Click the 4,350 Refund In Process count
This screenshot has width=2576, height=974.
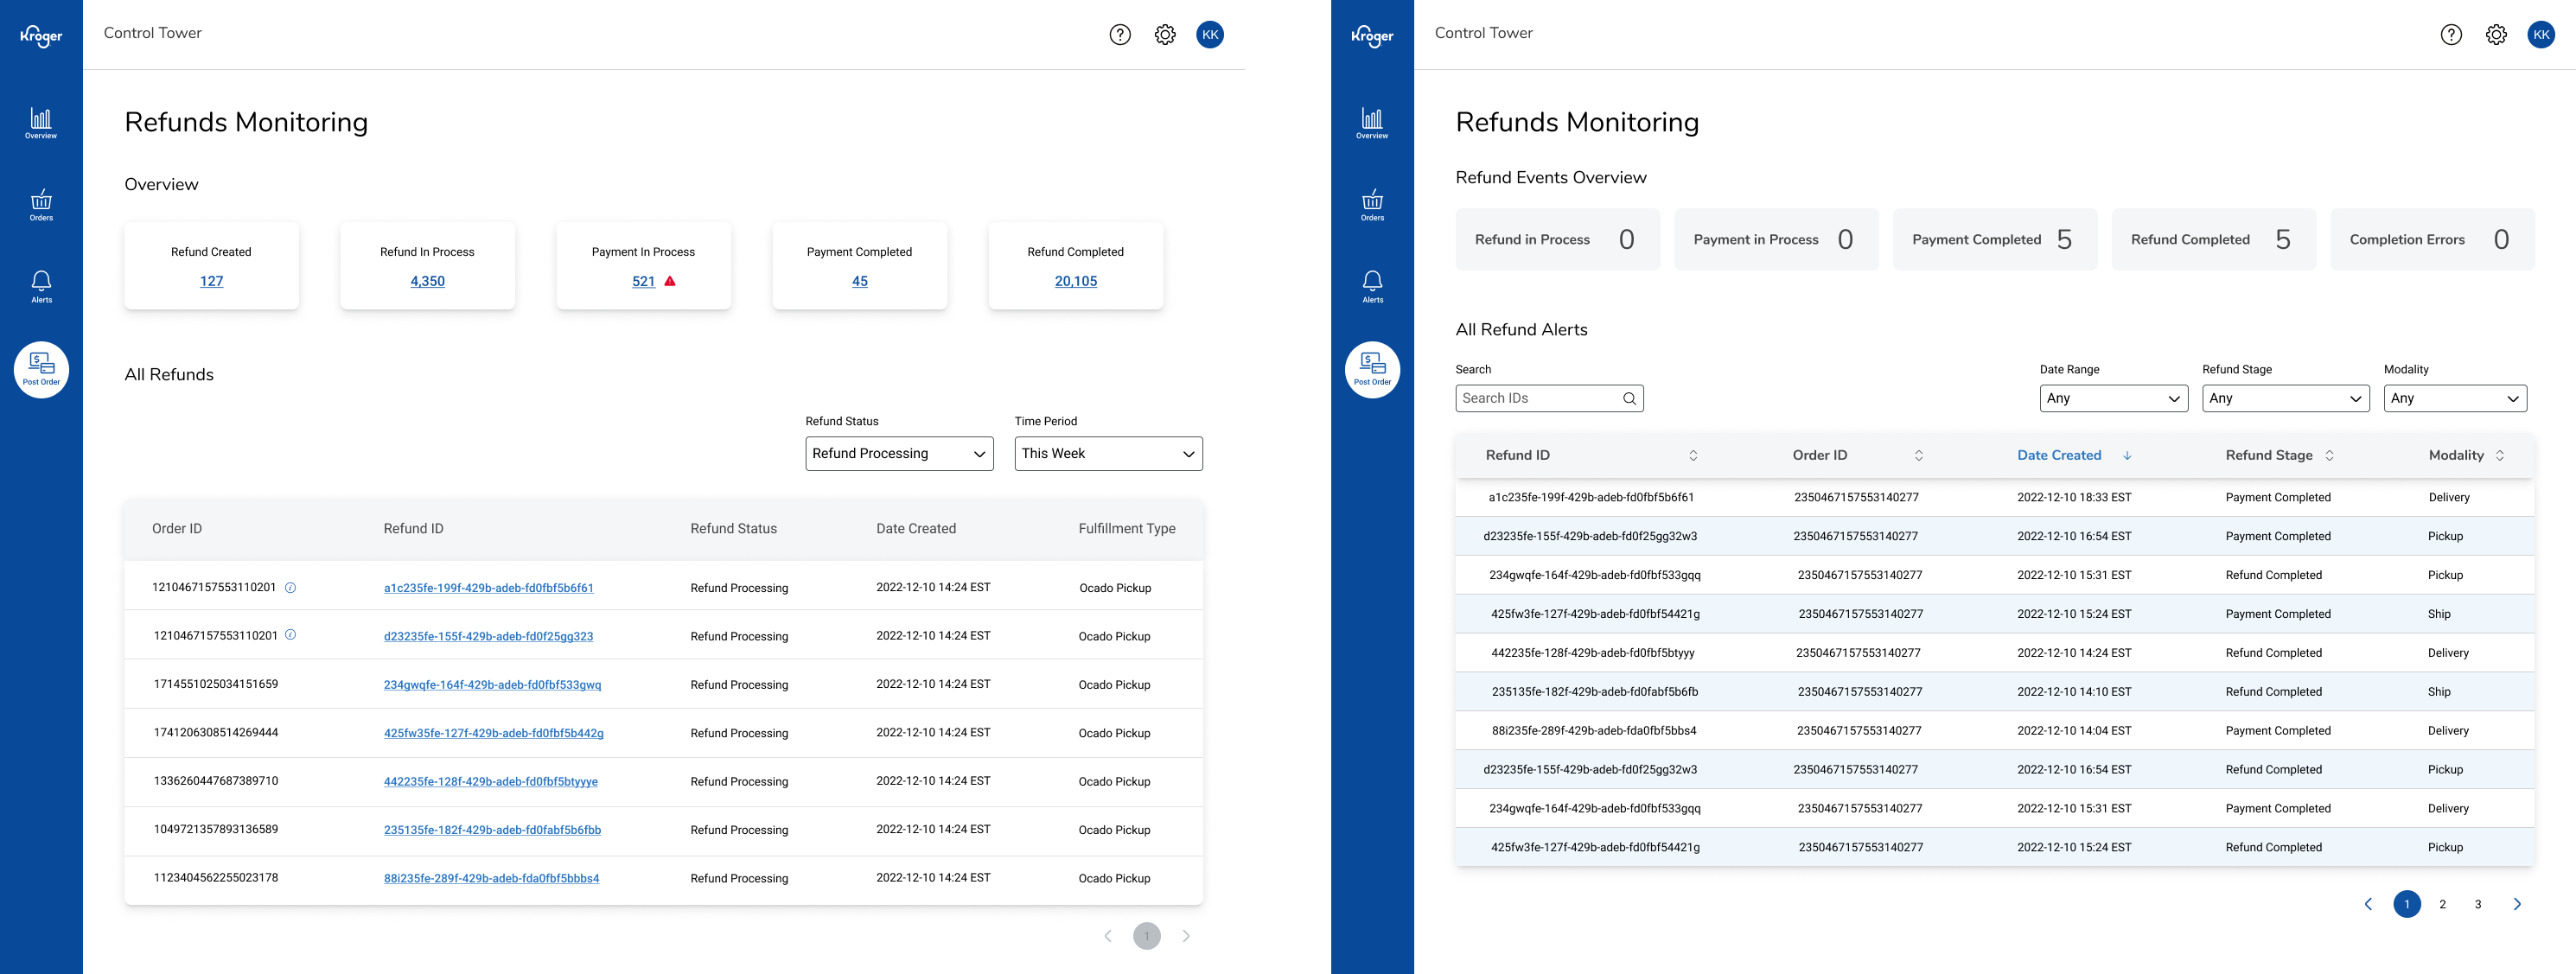[x=427, y=281]
